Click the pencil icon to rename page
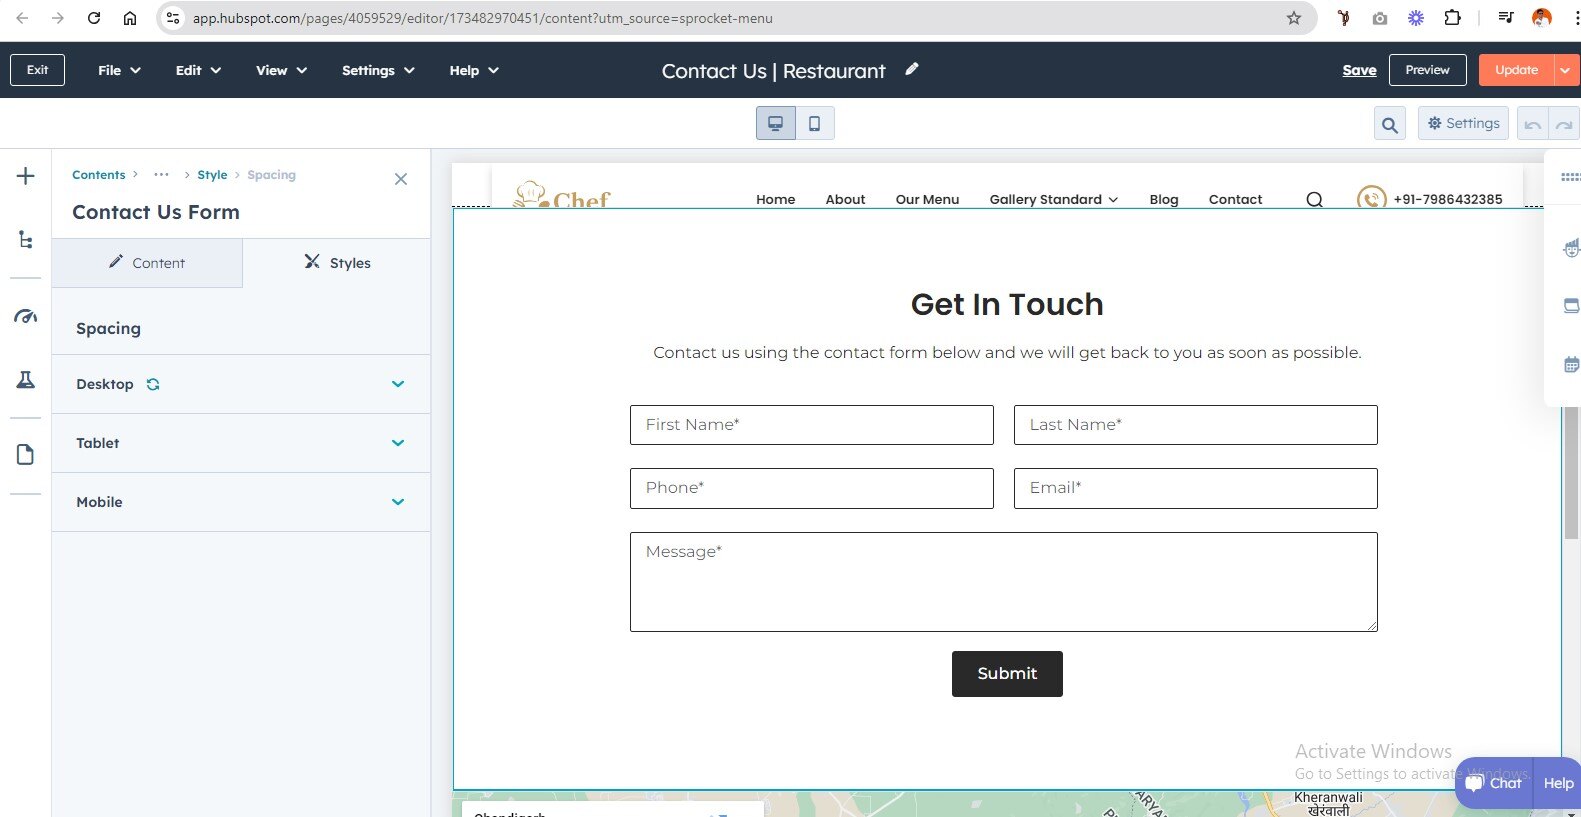 (x=911, y=69)
